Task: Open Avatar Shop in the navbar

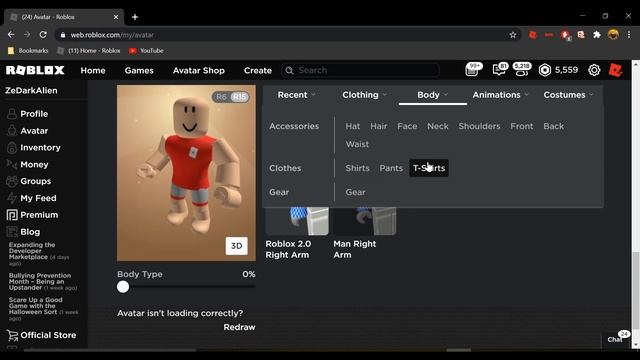Action: point(199,70)
